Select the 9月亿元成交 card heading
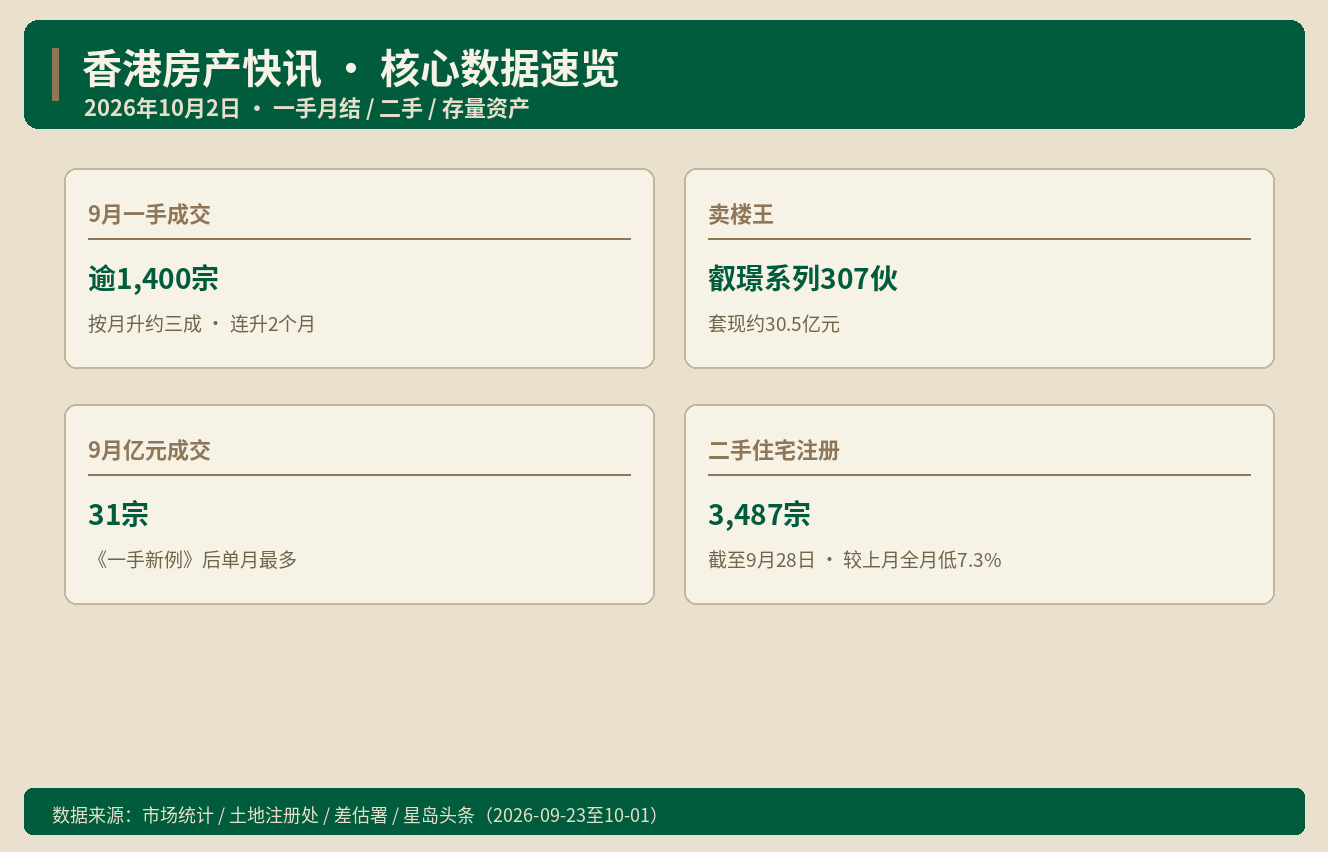1328x852 pixels. tap(149, 450)
